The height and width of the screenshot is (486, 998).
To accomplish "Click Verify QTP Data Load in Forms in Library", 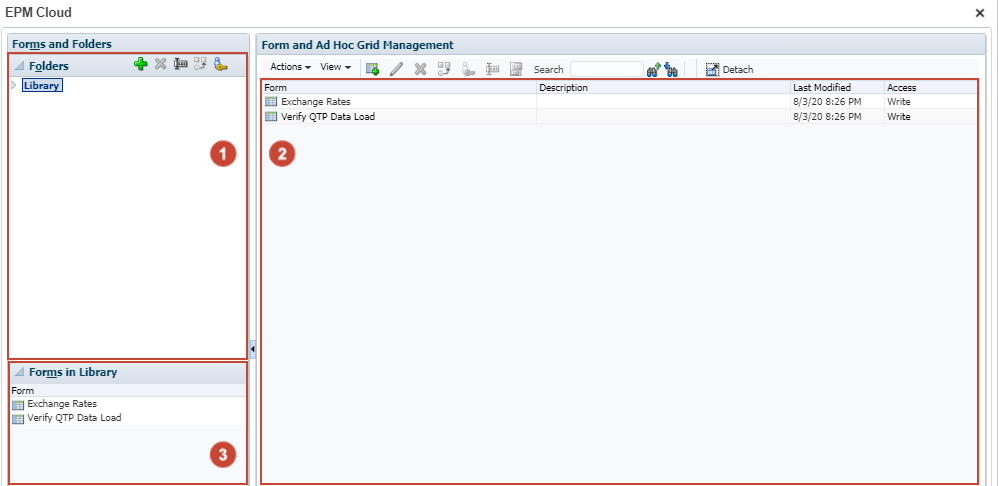I will point(74,418).
